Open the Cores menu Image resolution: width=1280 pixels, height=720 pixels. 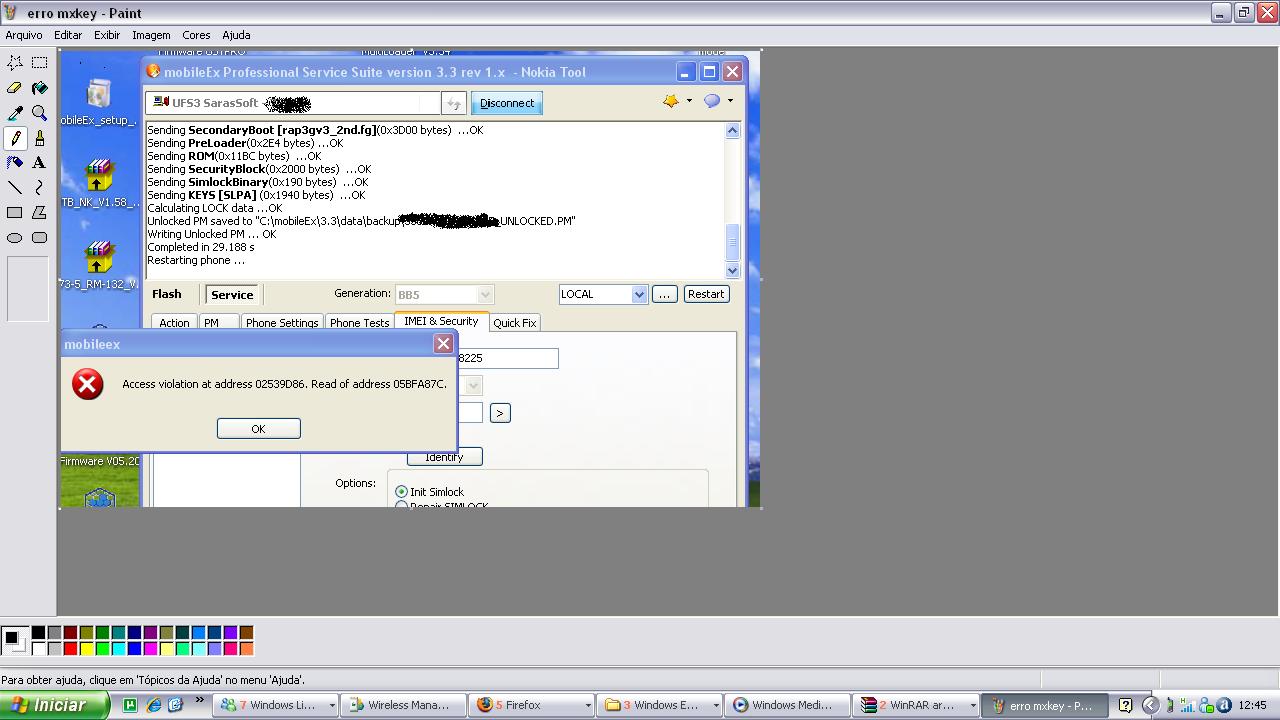tap(196, 35)
